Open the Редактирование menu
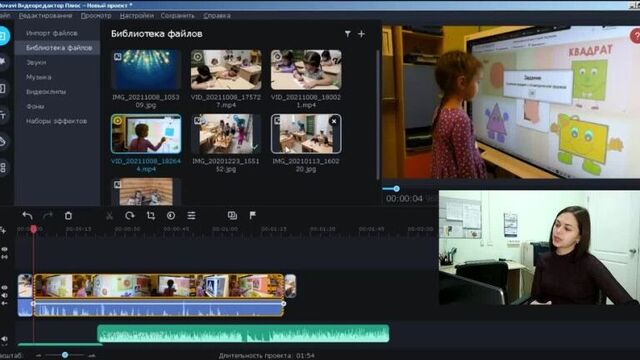 pyautogui.click(x=45, y=16)
